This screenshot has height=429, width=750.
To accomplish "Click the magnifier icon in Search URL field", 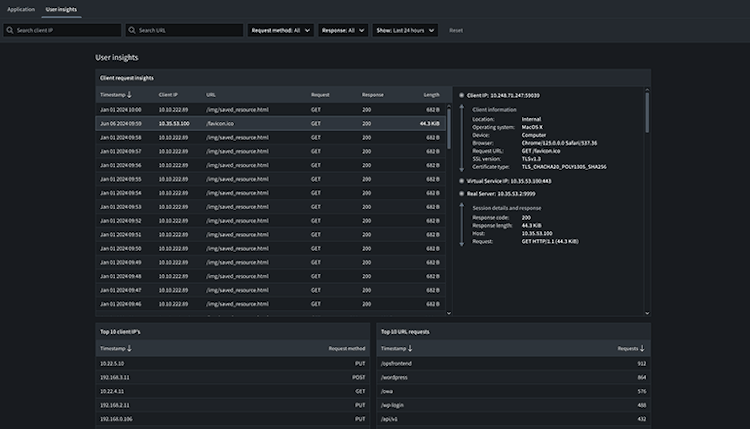I will point(133,31).
